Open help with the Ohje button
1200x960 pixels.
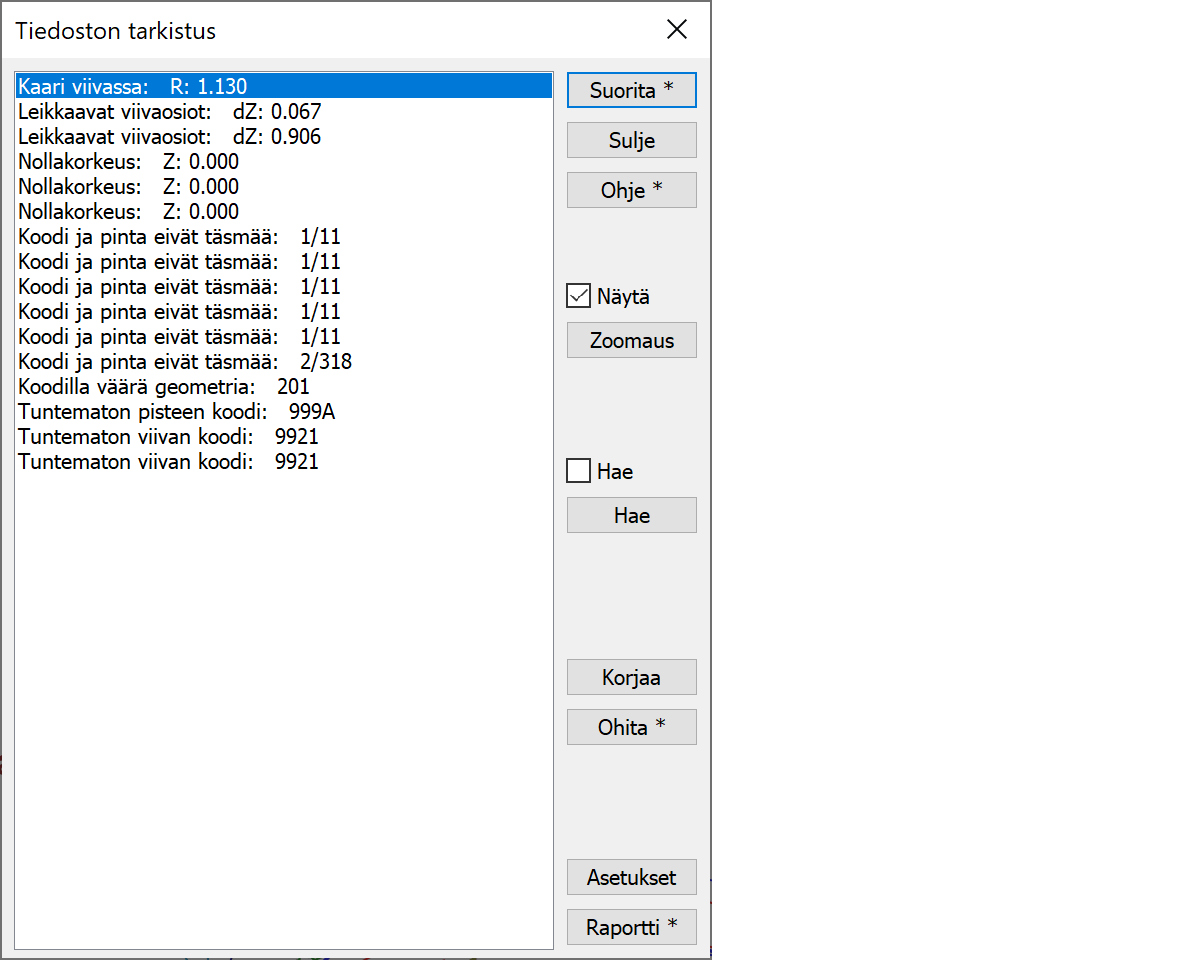tap(631, 190)
